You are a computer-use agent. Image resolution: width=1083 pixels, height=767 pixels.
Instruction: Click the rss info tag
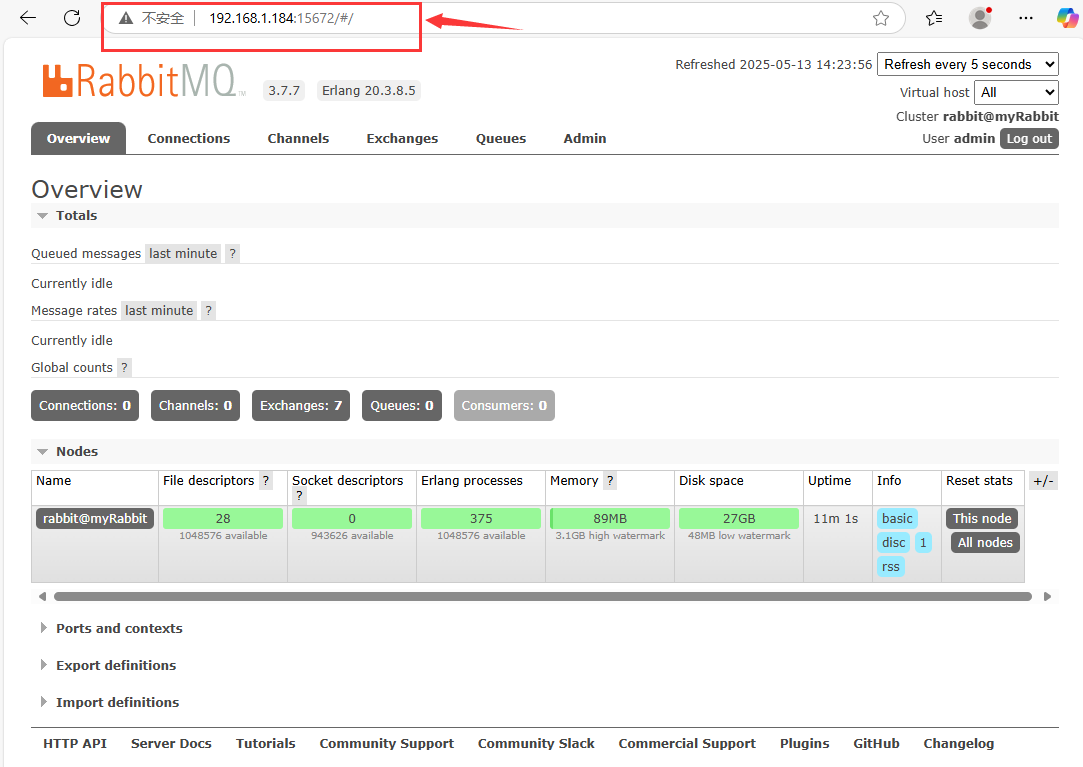[x=891, y=567]
